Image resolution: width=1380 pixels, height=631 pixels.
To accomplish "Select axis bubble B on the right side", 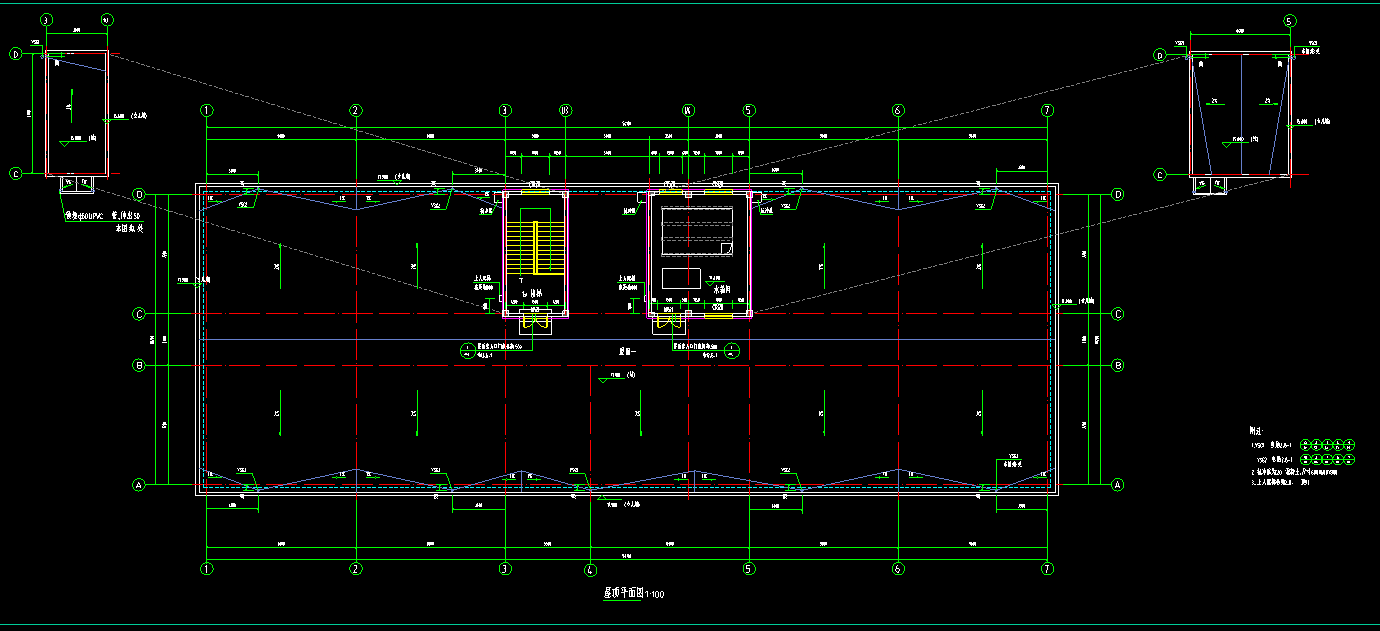I will point(1118,366).
